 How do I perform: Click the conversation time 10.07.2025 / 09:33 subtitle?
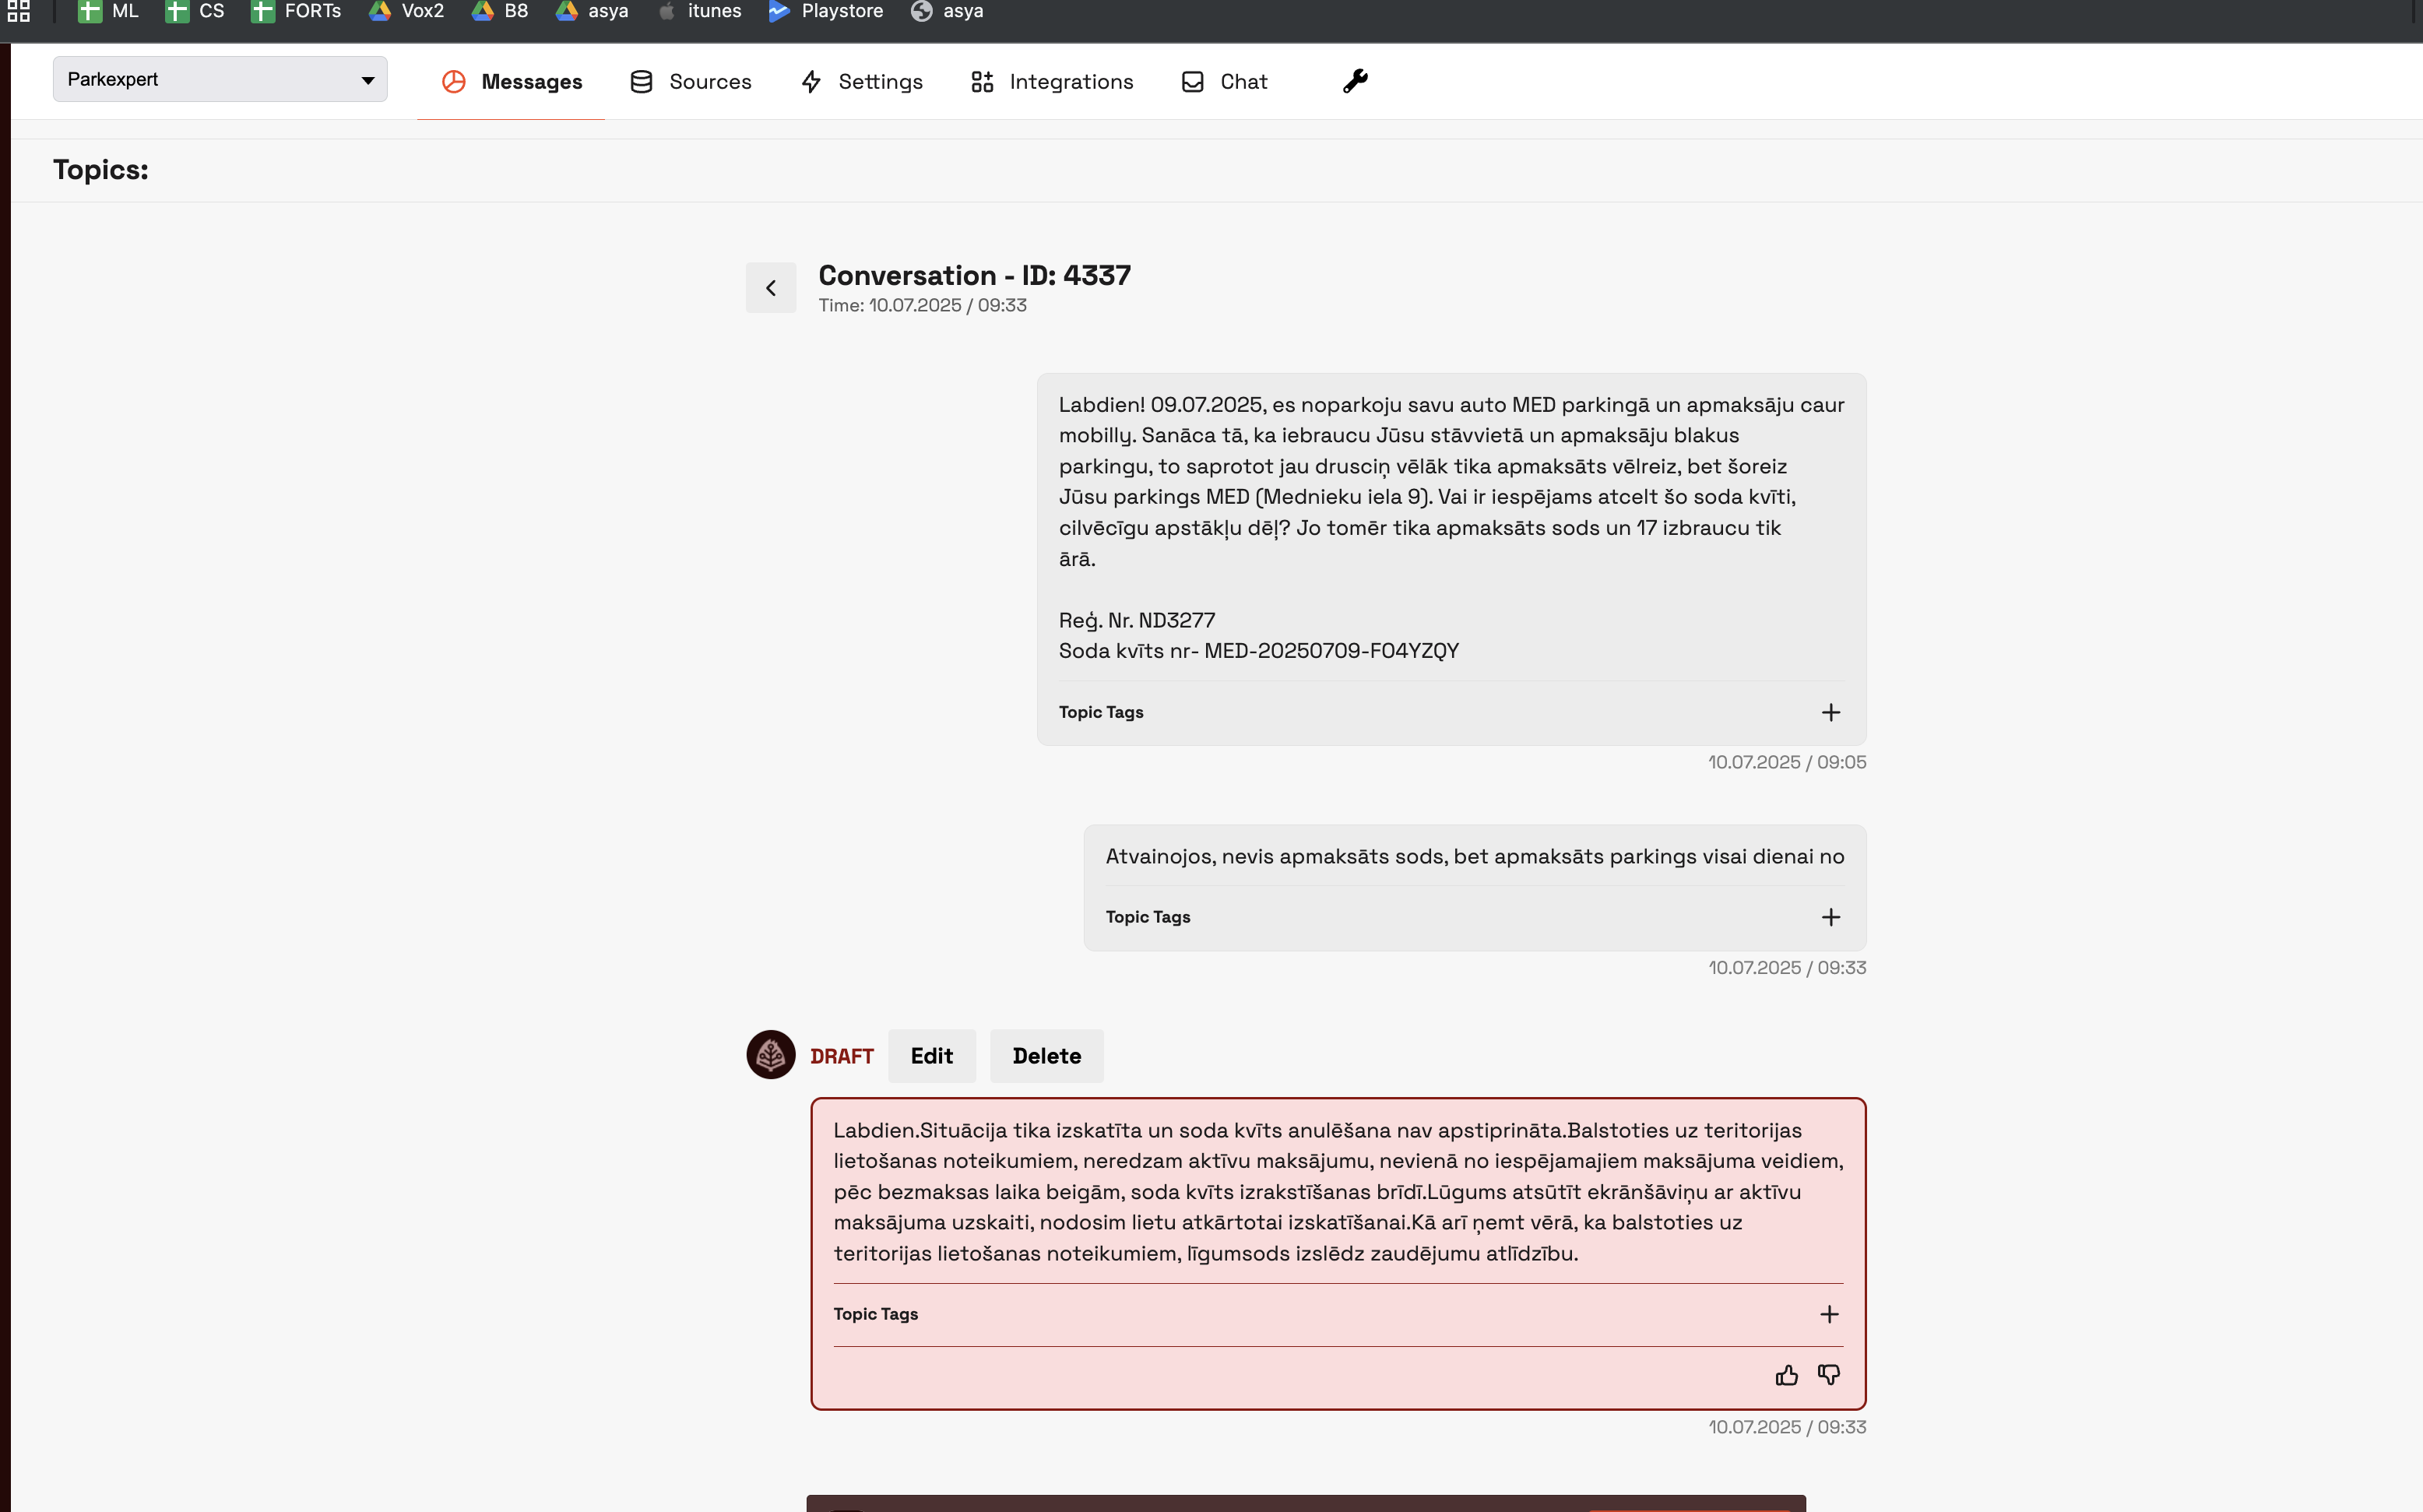[923, 305]
